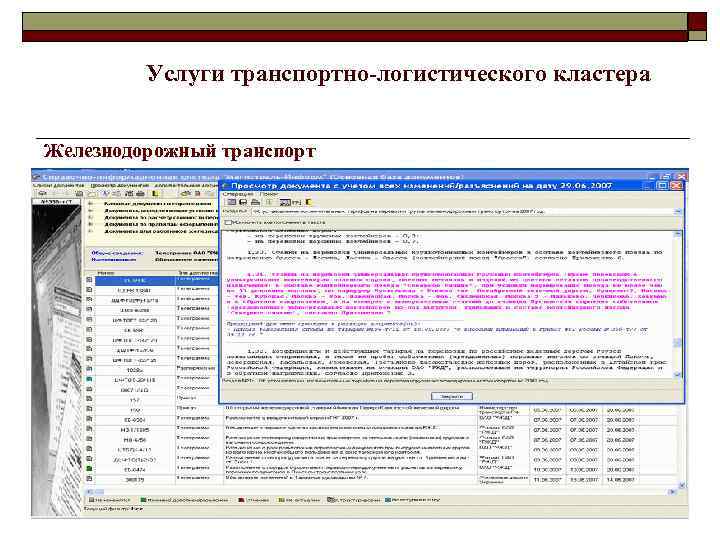Click the down arrow of document text scrollbar
Viewport: 720px width, 540px height.
click(677, 374)
